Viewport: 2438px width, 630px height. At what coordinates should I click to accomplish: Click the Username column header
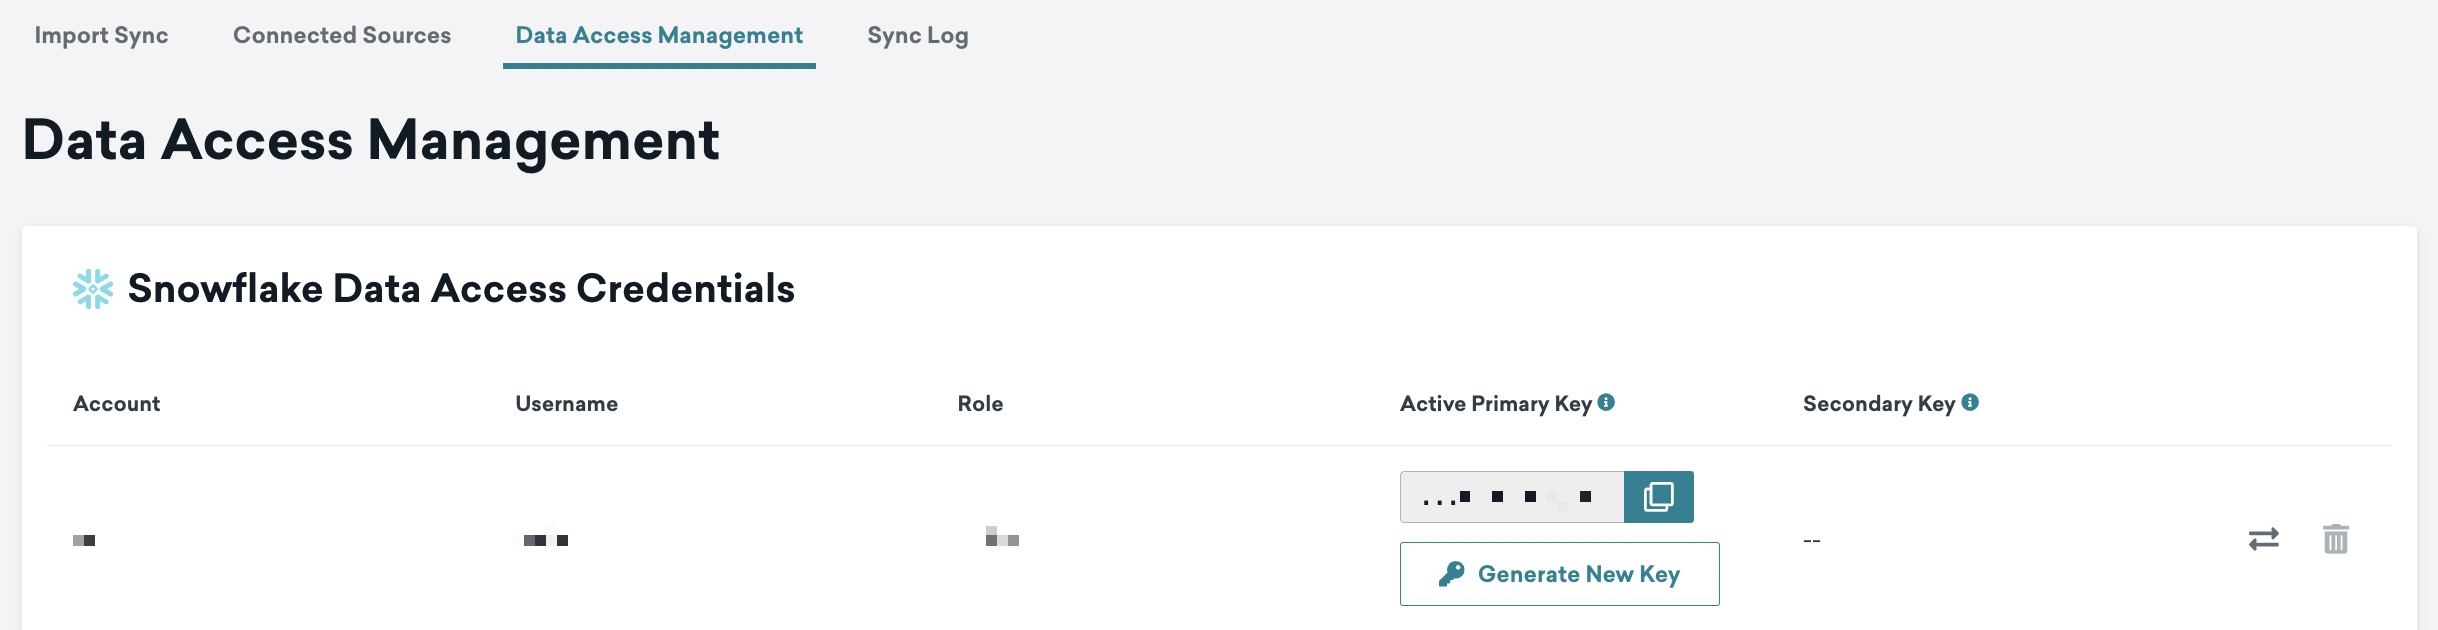[x=566, y=404]
